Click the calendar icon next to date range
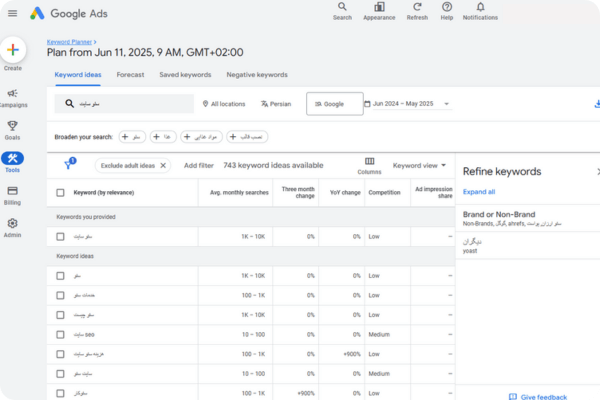The height and width of the screenshot is (400, 600). click(367, 104)
